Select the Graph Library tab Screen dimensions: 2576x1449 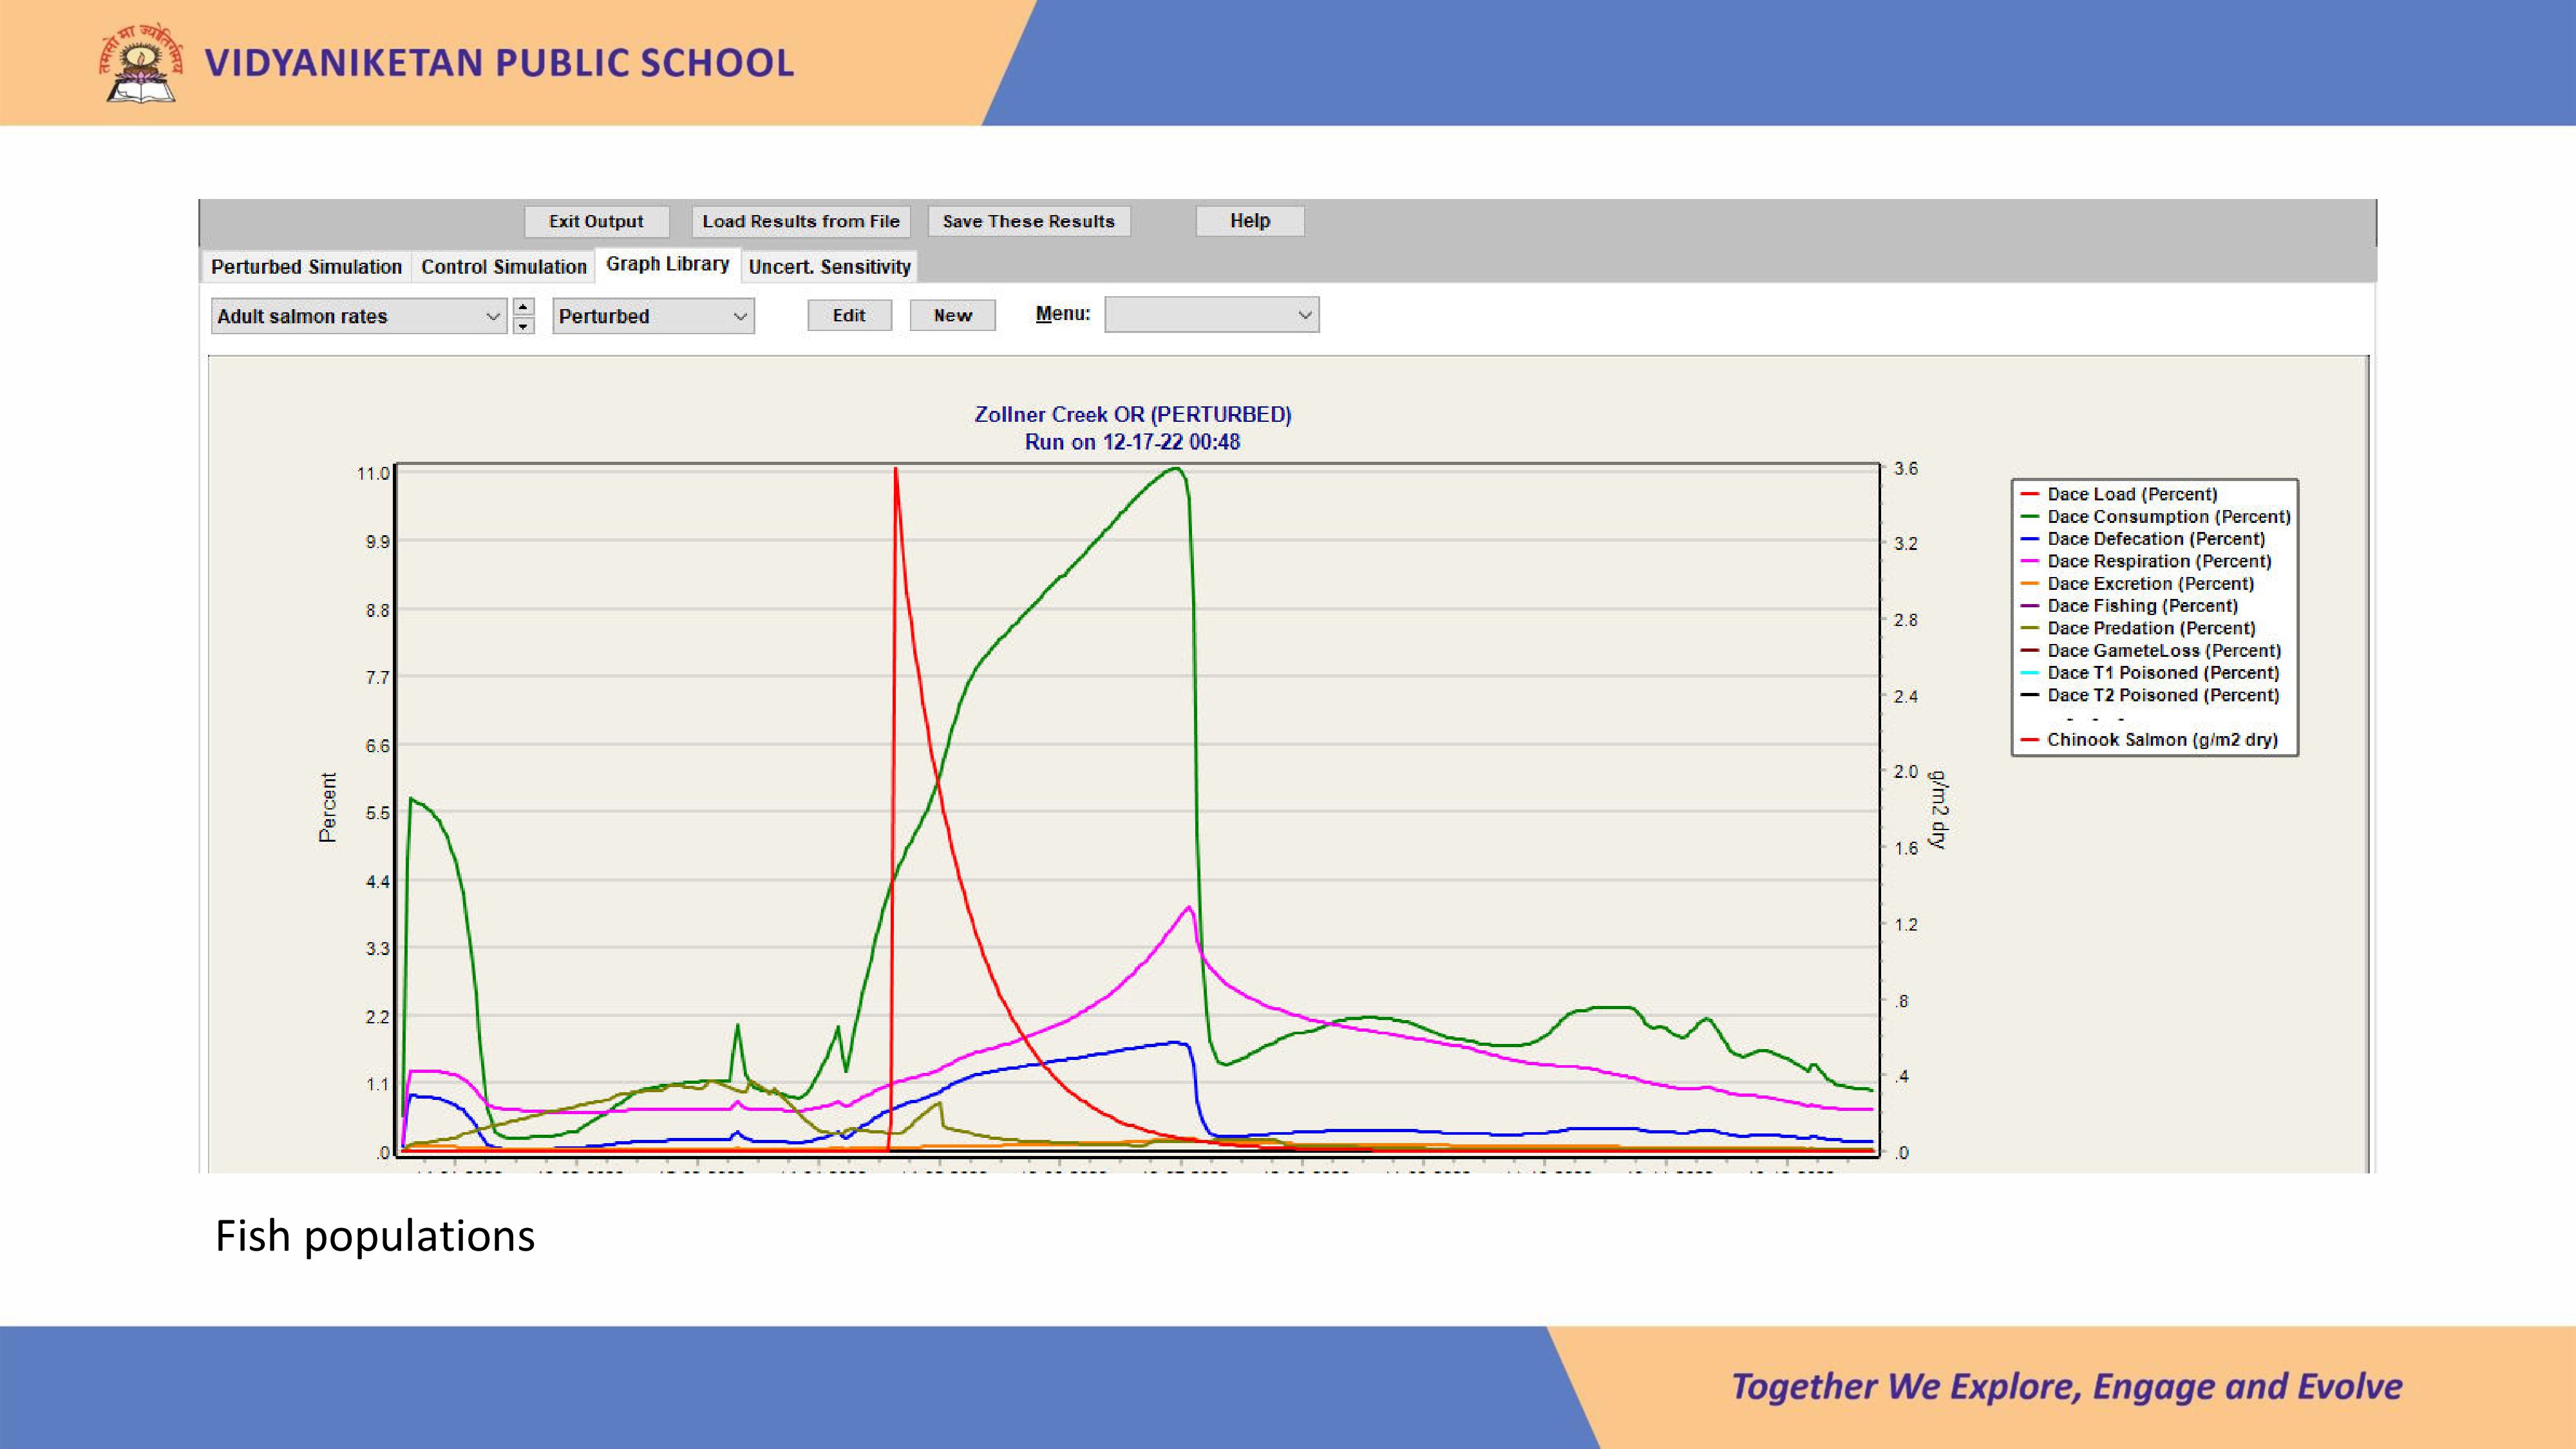point(667,264)
